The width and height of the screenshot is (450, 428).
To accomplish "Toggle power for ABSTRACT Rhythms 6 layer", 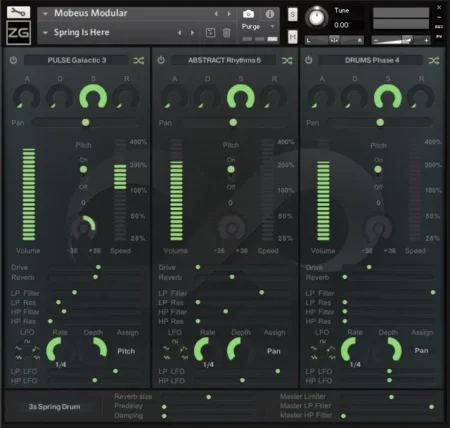I will click(x=161, y=60).
